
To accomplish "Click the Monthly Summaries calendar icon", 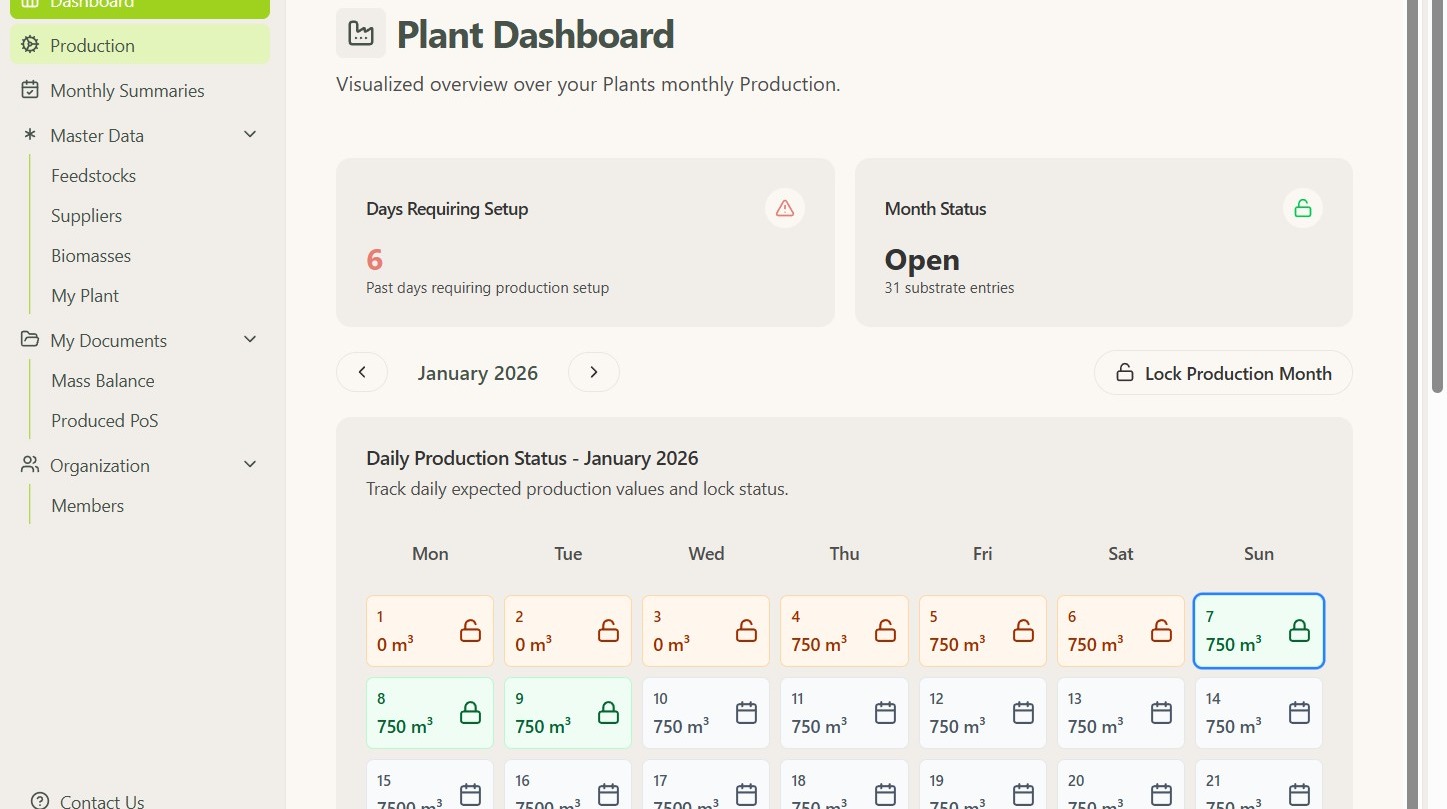I will [30, 90].
